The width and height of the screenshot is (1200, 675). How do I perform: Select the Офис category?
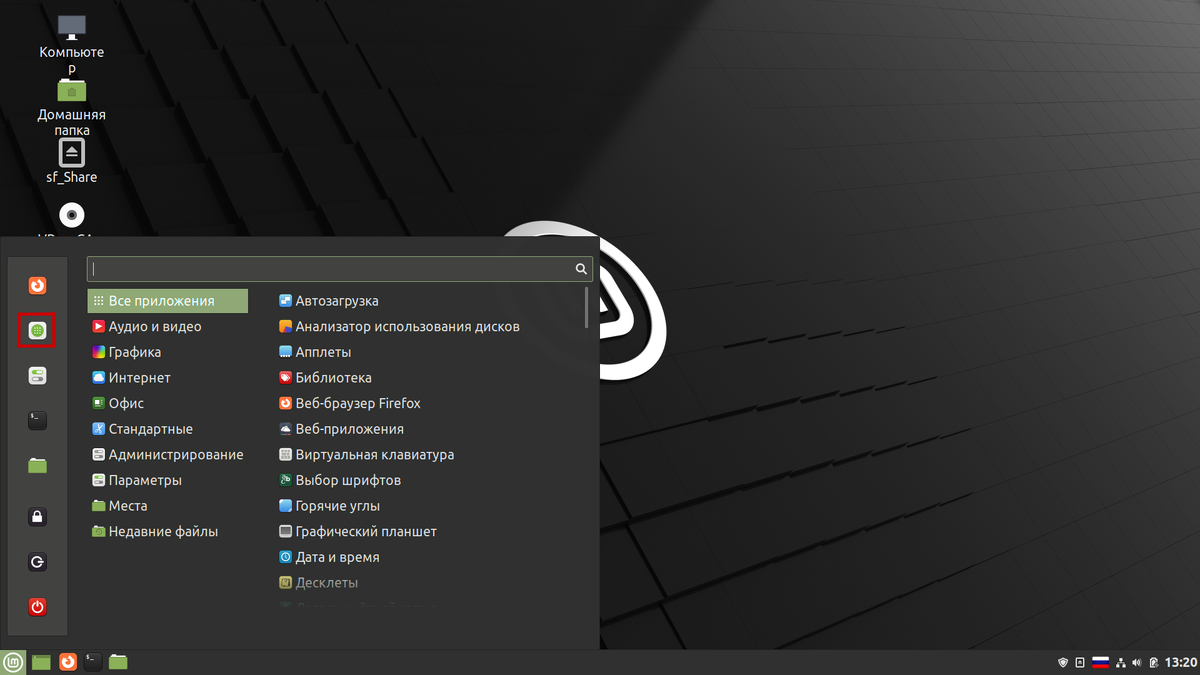168,403
